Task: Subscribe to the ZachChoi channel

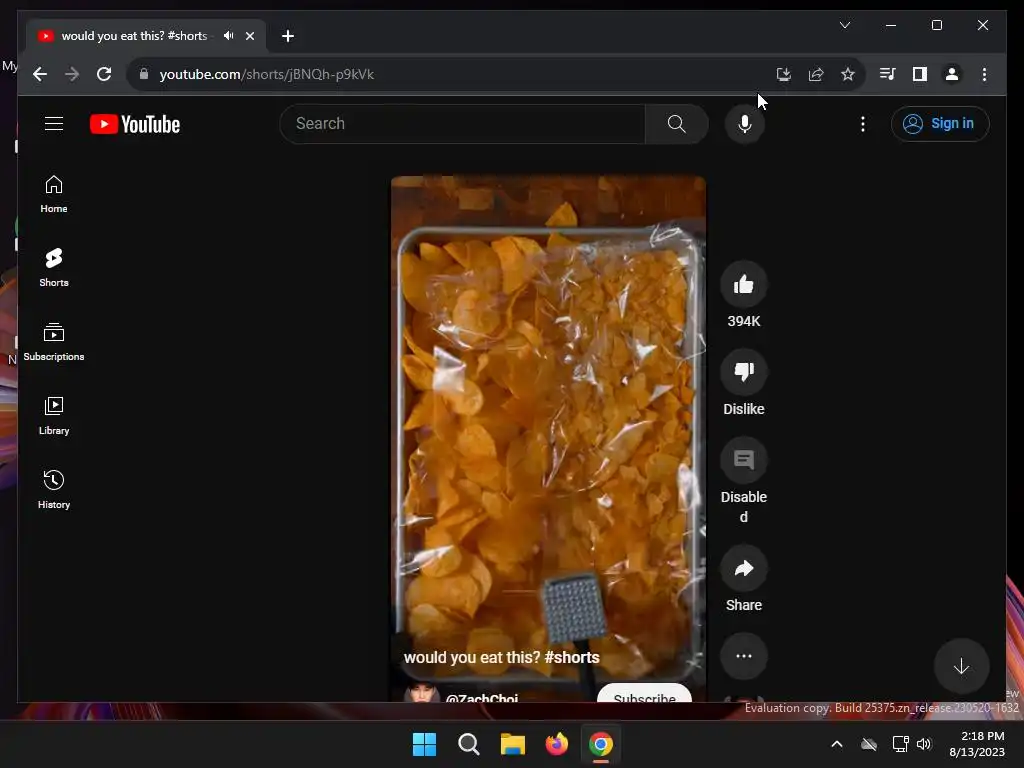Action: (x=645, y=695)
